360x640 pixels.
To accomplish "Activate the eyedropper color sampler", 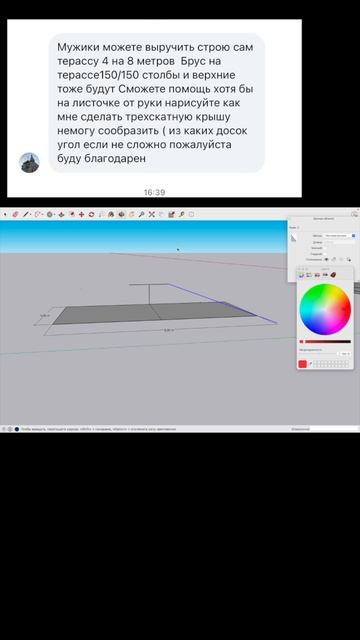I will [x=311, y=364].
